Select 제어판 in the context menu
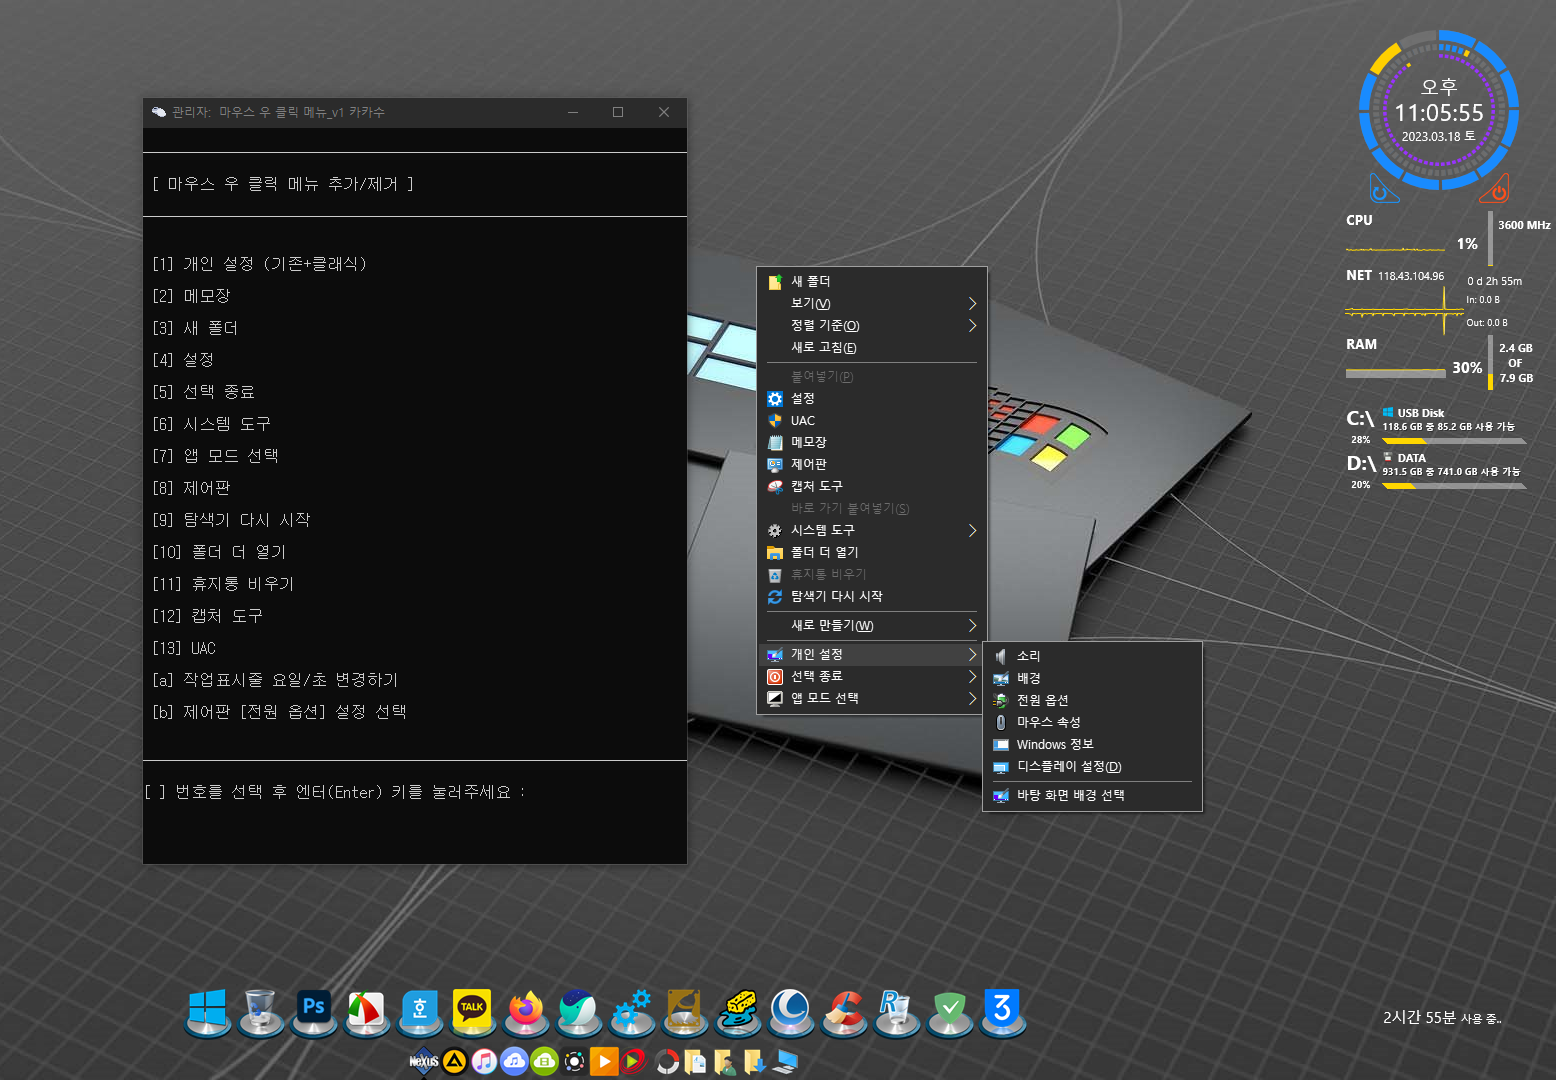The height and width of the screenshot is (1080, 1556). [x=871, y=464]
